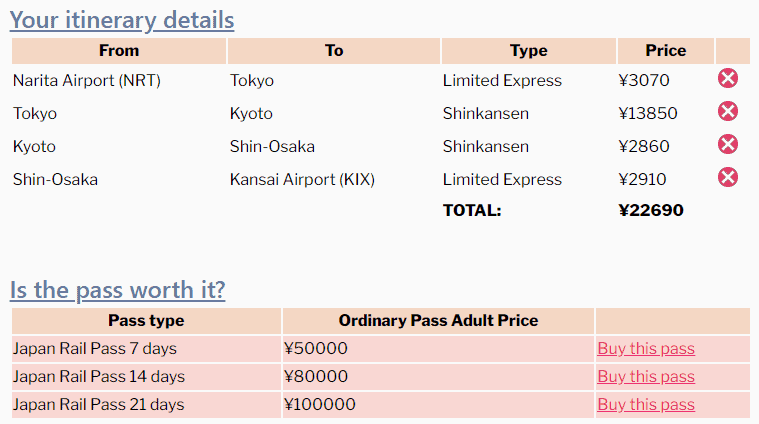Click the From column header

point(119,51)
